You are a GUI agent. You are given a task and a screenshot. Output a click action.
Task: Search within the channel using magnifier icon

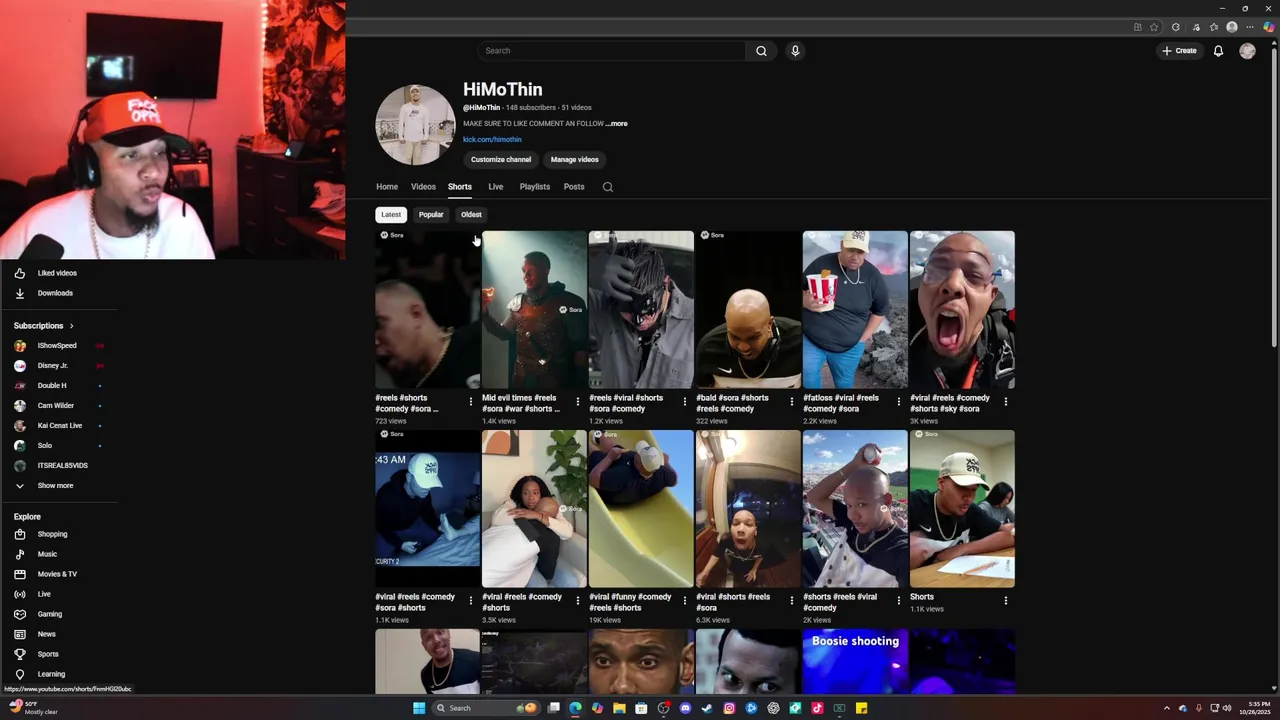coord(607,187)
